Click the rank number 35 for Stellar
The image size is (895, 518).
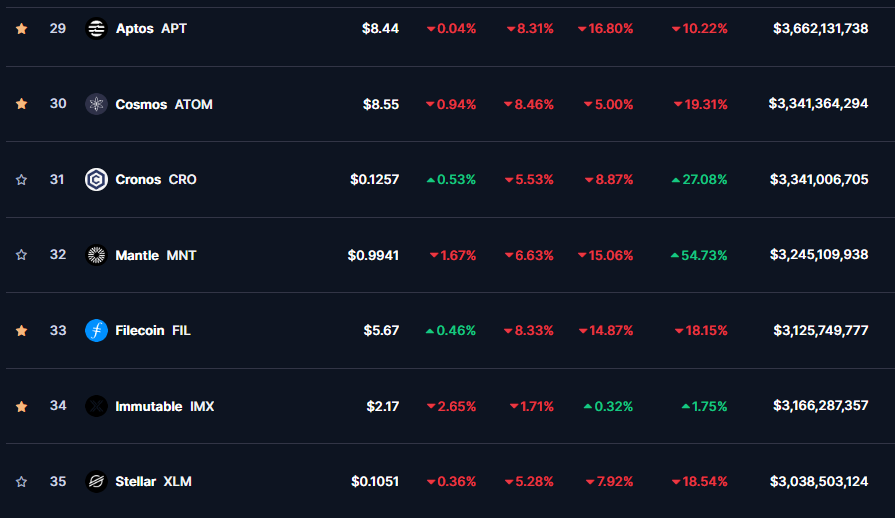tap(58, 482)
